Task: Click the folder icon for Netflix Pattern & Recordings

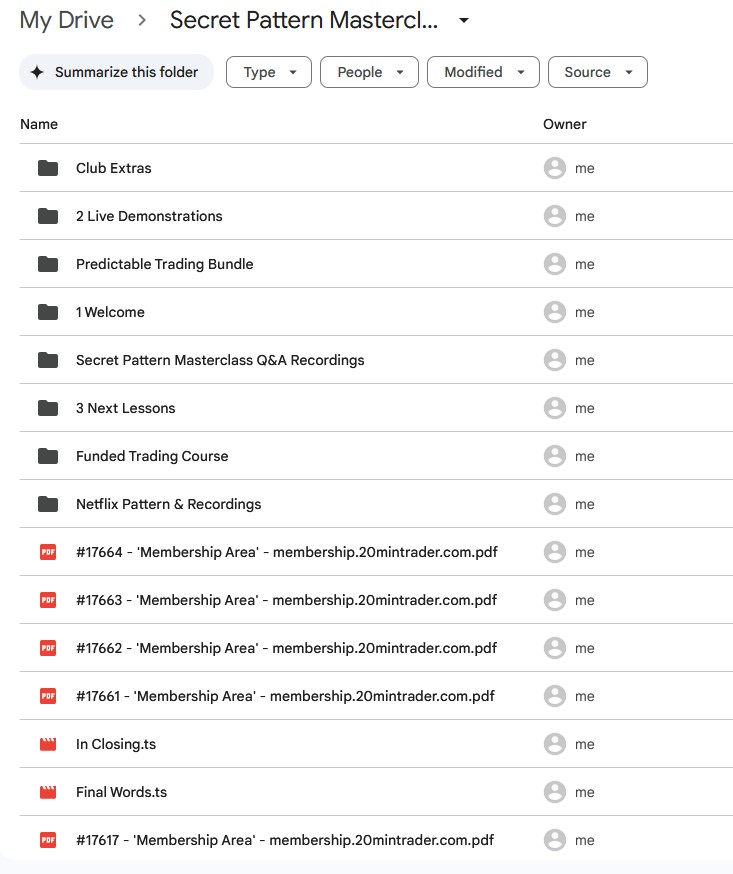Action: point(48,504)
